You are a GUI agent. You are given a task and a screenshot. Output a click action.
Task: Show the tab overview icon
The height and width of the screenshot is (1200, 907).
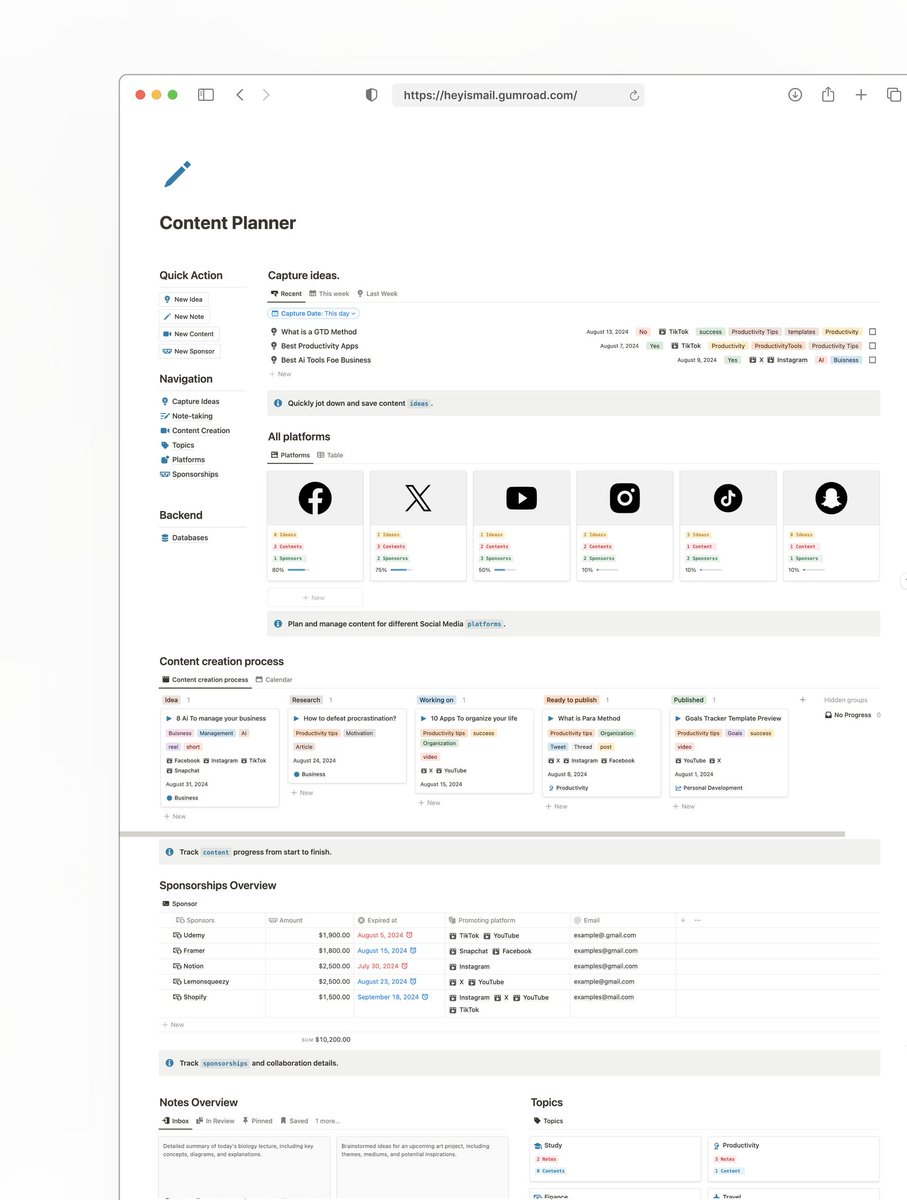point(893,95)
